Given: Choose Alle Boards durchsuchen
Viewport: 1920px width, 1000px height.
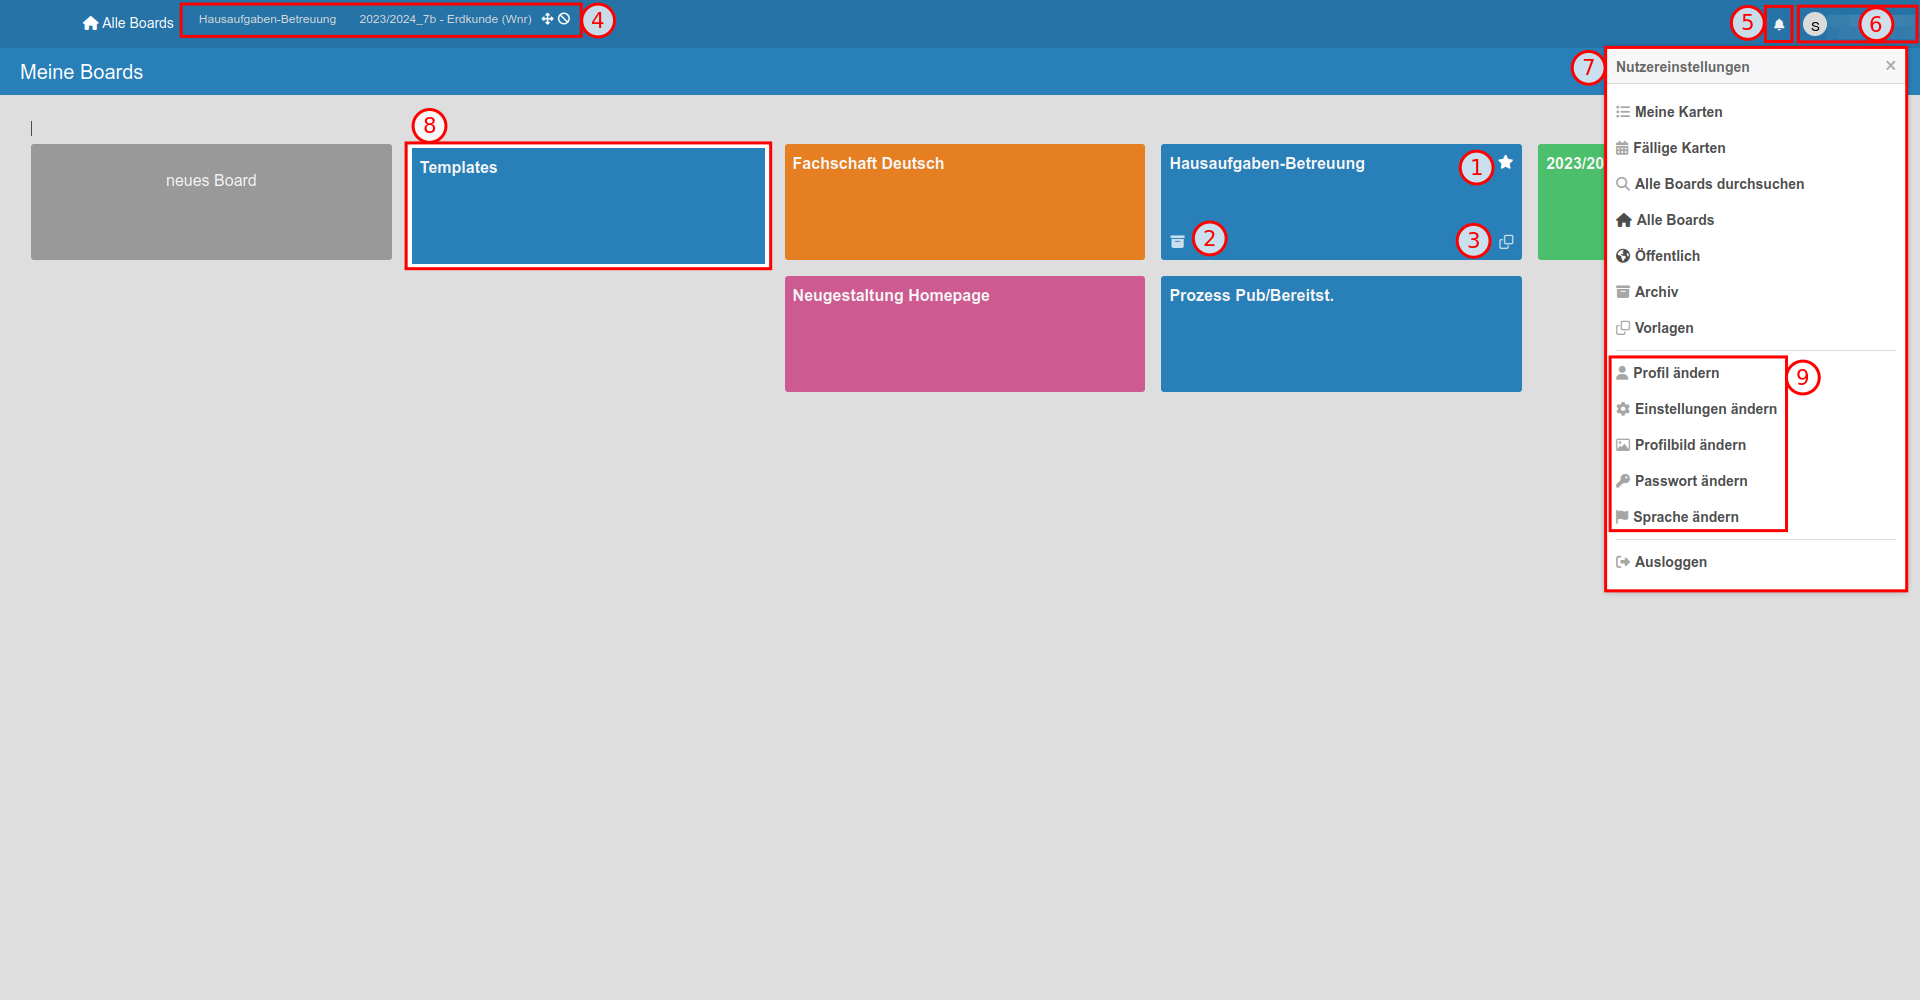Looking at the screenshot, I should coord(1719,184).
